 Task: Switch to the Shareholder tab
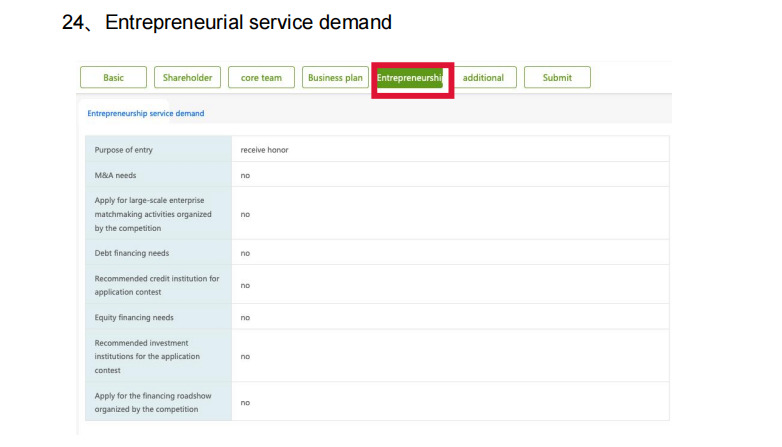[188, 77]
